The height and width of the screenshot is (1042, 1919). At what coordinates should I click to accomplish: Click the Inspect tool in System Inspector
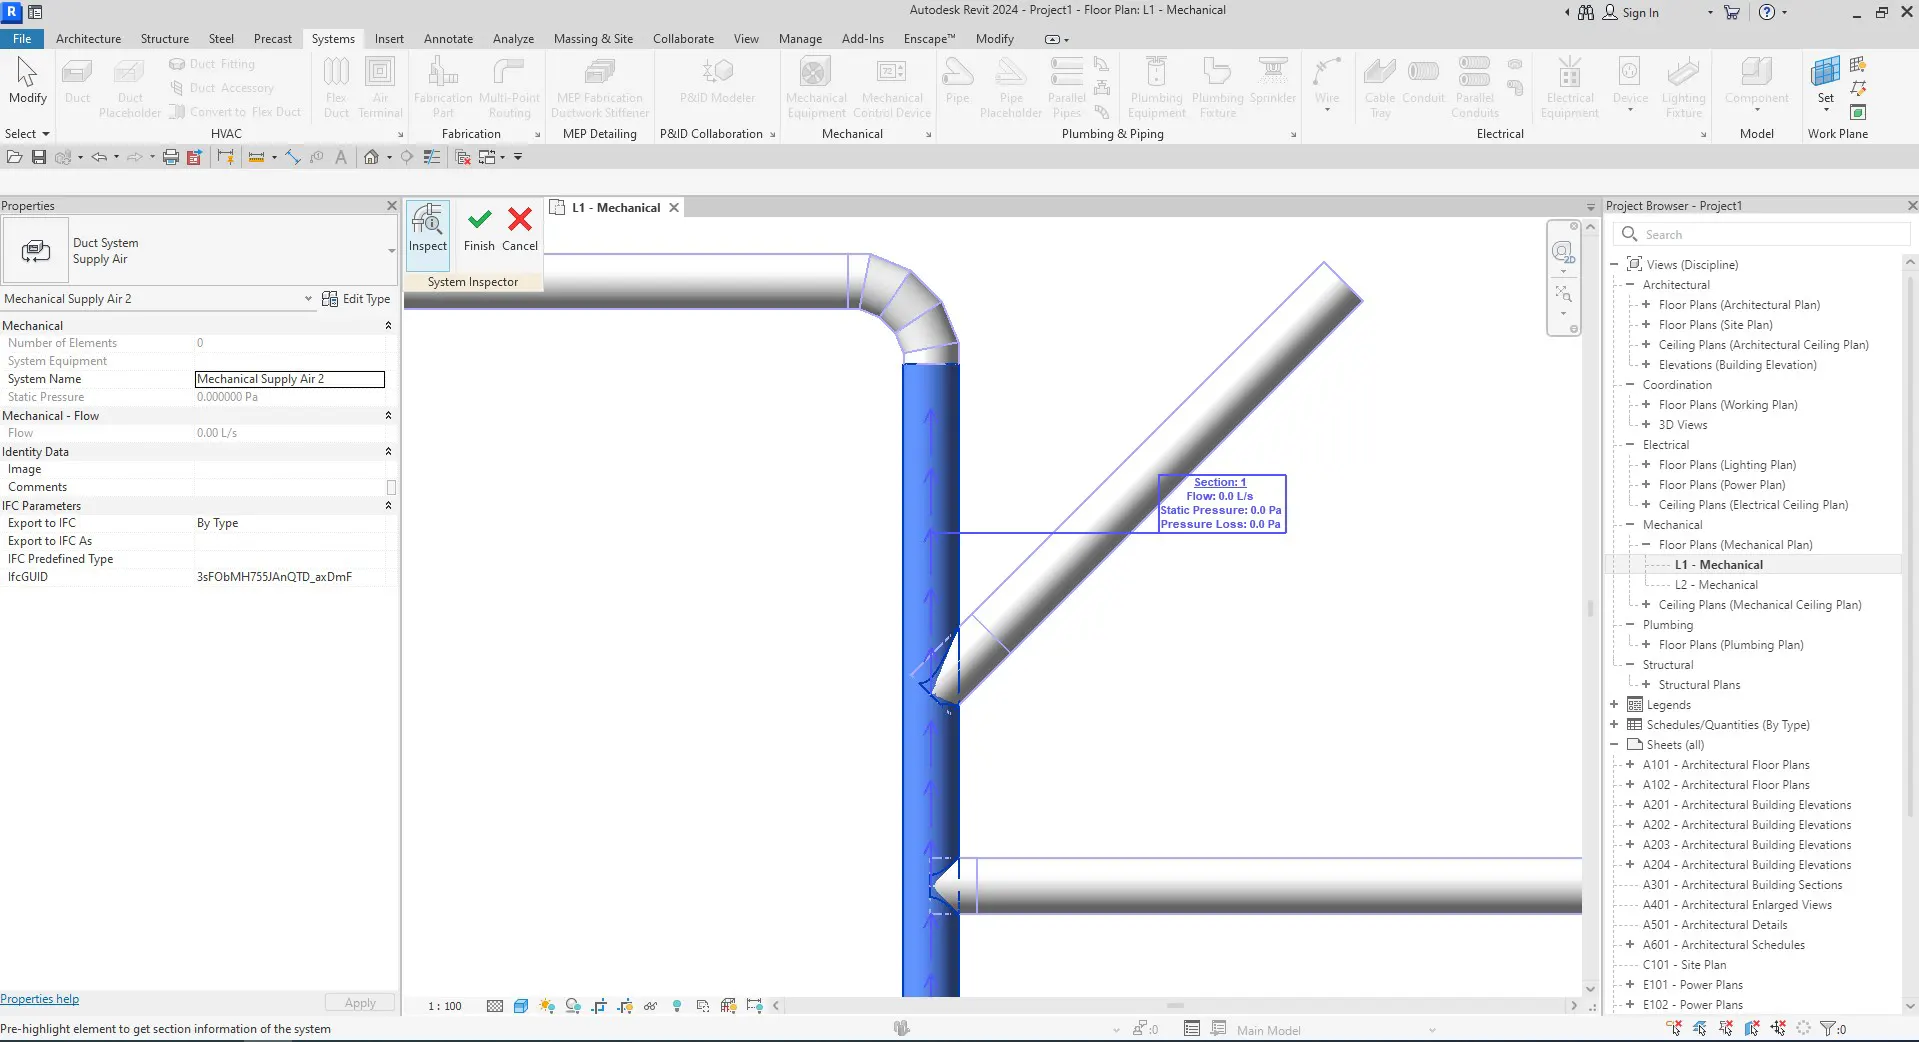click(427, 229)
